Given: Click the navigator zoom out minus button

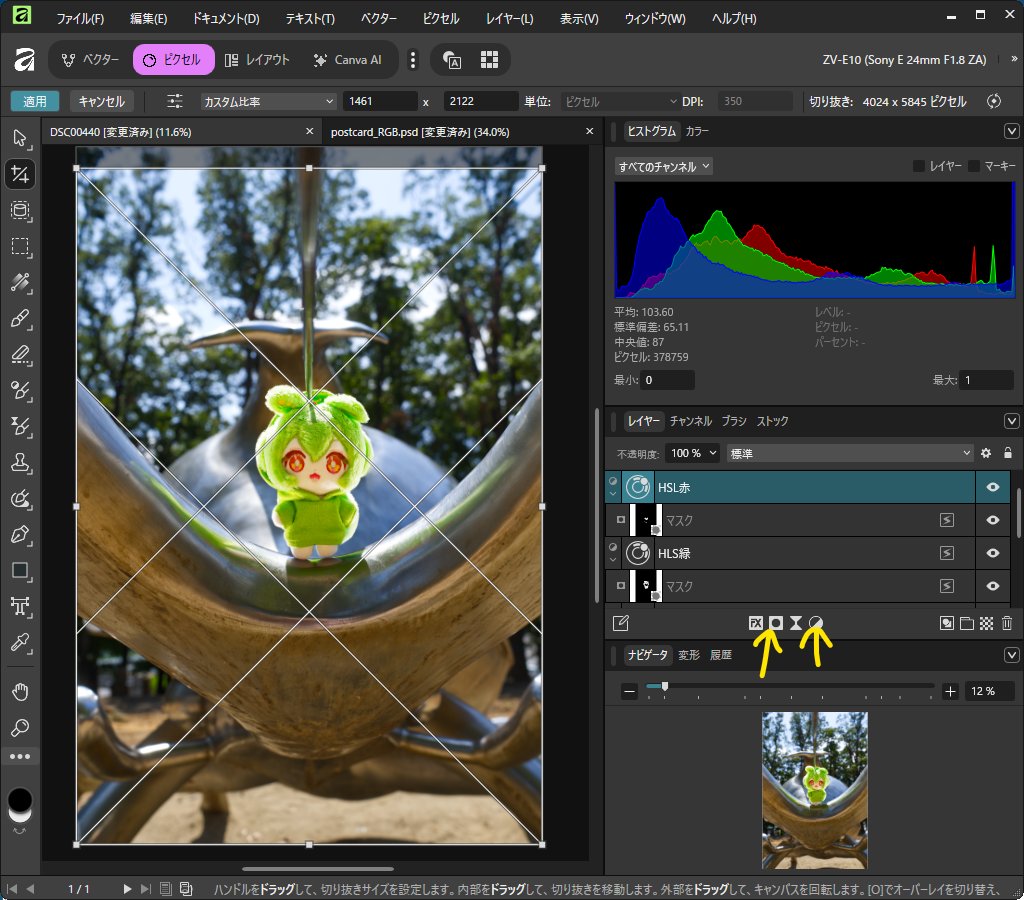Looking at the screenshot, I should [x=629, y=691].
